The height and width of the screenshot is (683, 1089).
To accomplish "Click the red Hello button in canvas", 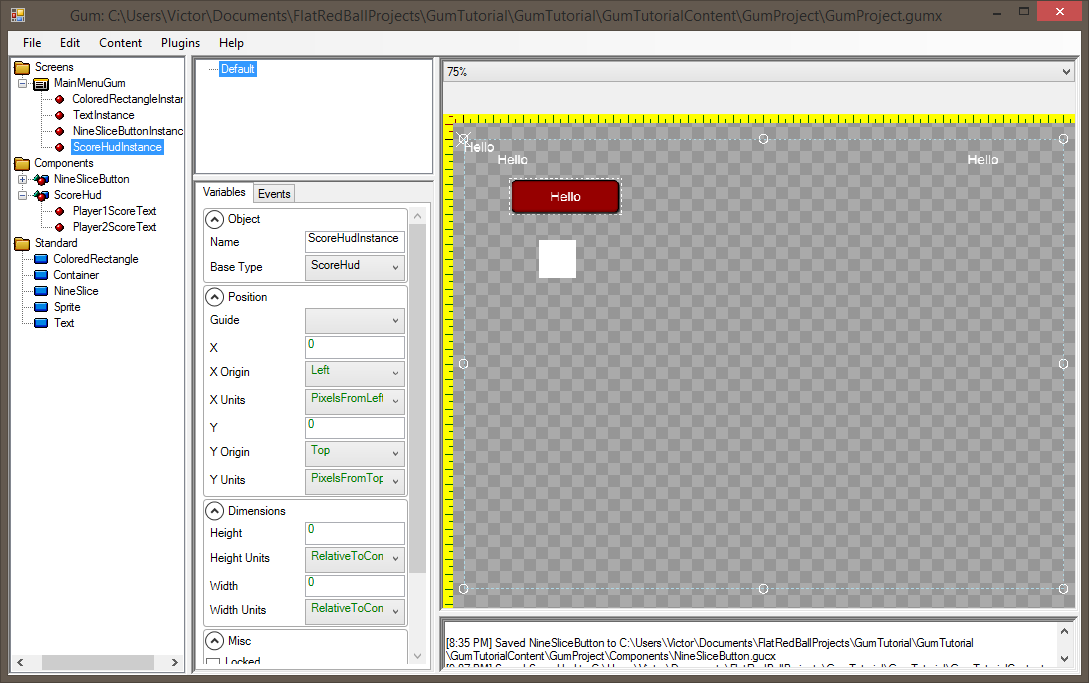I will [x=565, y=197].
